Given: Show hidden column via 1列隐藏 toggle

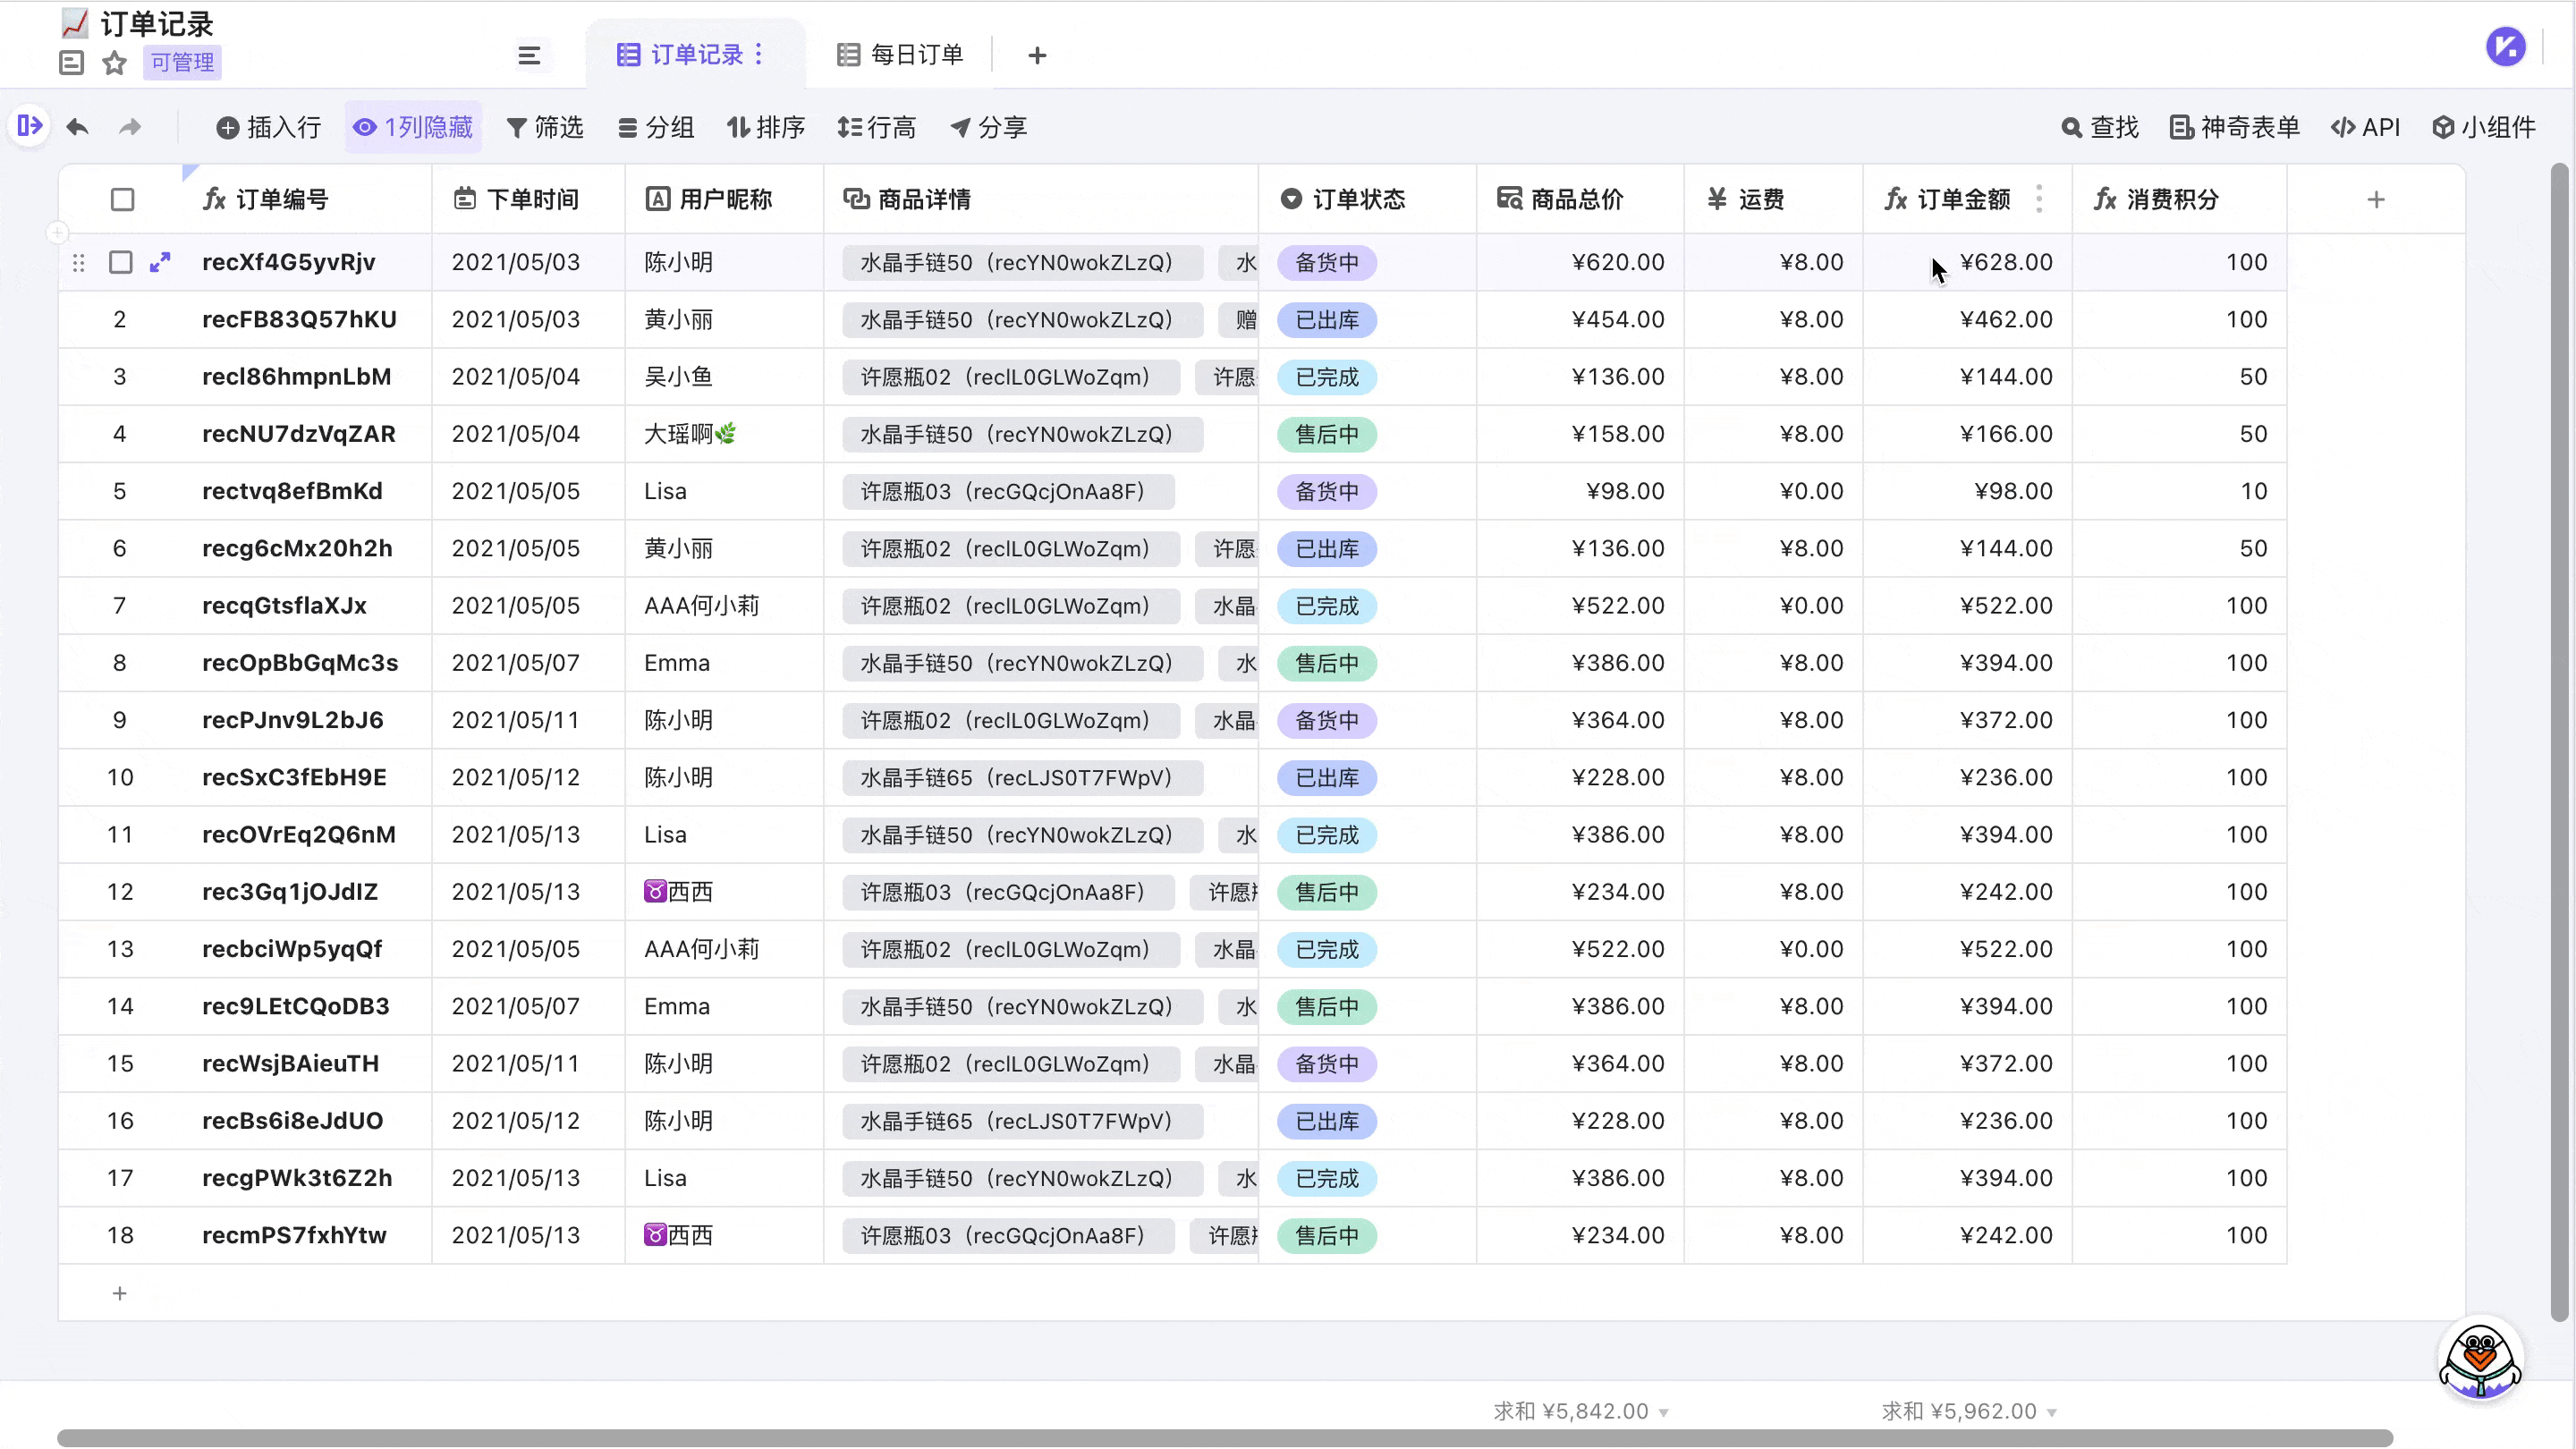Looking at the screenshot, I should pyautogui.click(x=413, y=127).
